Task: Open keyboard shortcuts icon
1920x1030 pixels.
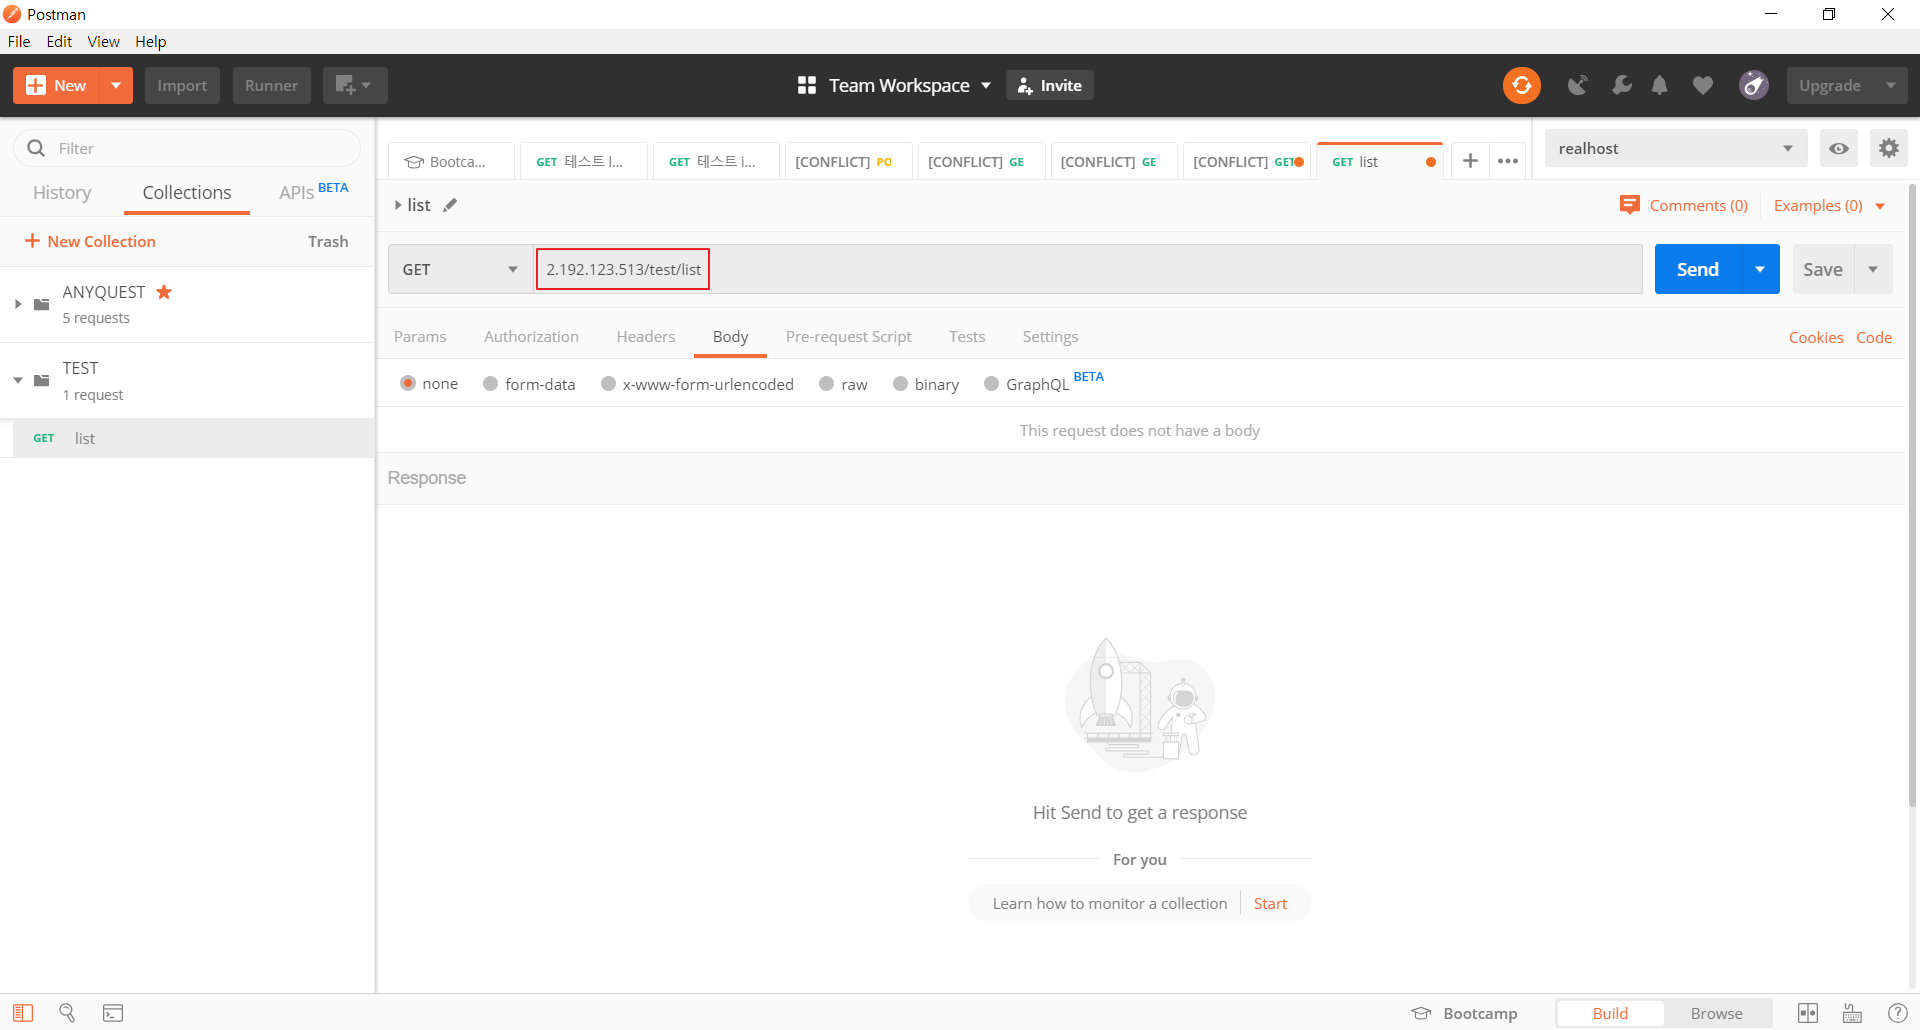Action: pos(1852,1013)
